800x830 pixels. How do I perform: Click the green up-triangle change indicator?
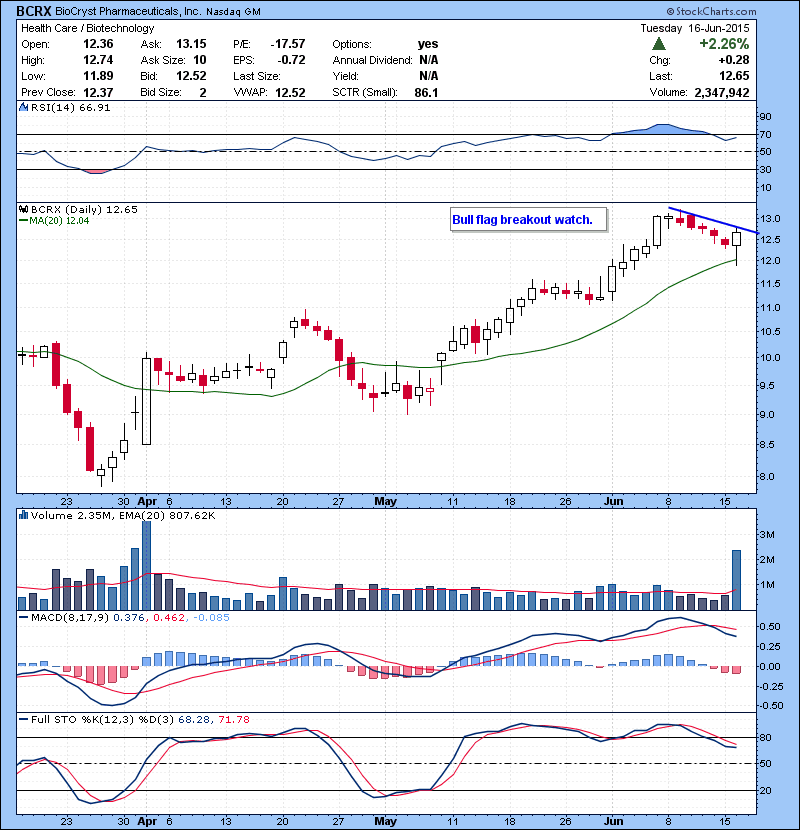pos(659,43)
